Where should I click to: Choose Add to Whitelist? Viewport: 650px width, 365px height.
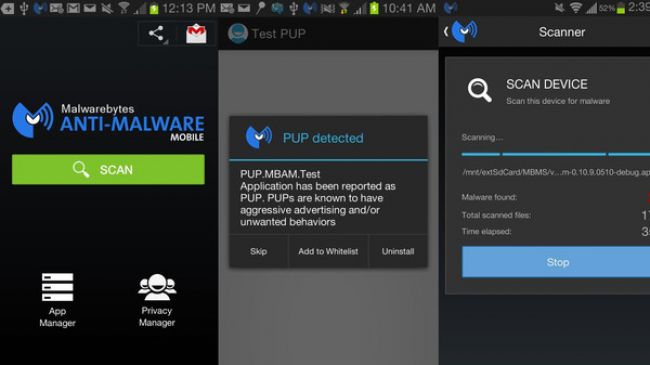(328, 251)
